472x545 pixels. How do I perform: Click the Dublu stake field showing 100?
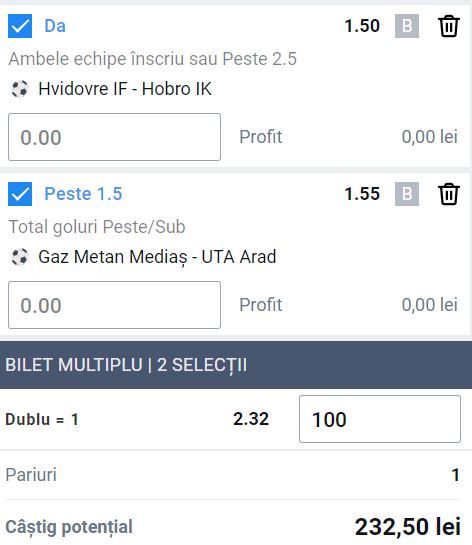[380, 419]
